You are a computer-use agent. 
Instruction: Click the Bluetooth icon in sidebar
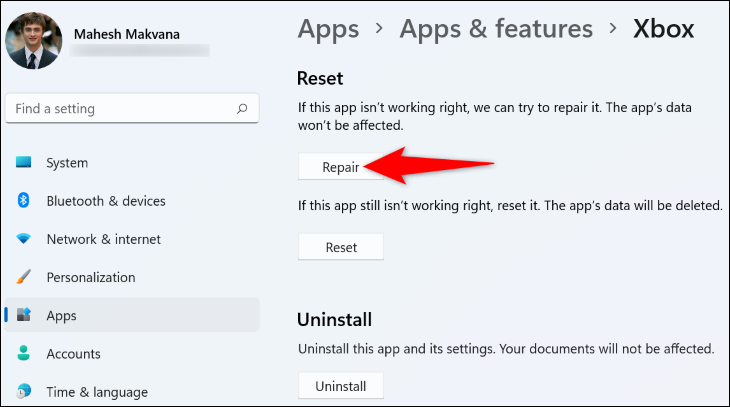coord(23,200)
